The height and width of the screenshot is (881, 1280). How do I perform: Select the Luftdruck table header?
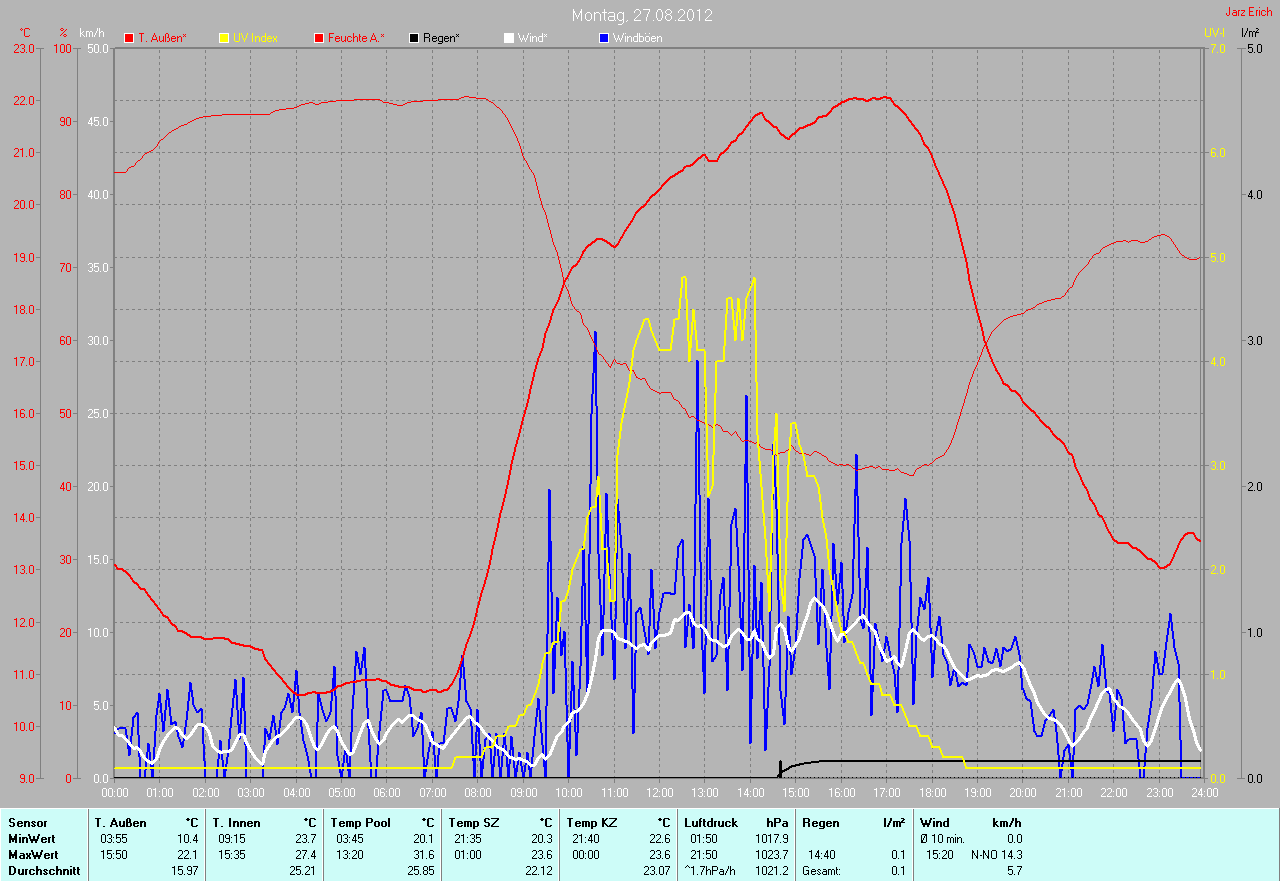pyautogui.click(x=711, y=823)
